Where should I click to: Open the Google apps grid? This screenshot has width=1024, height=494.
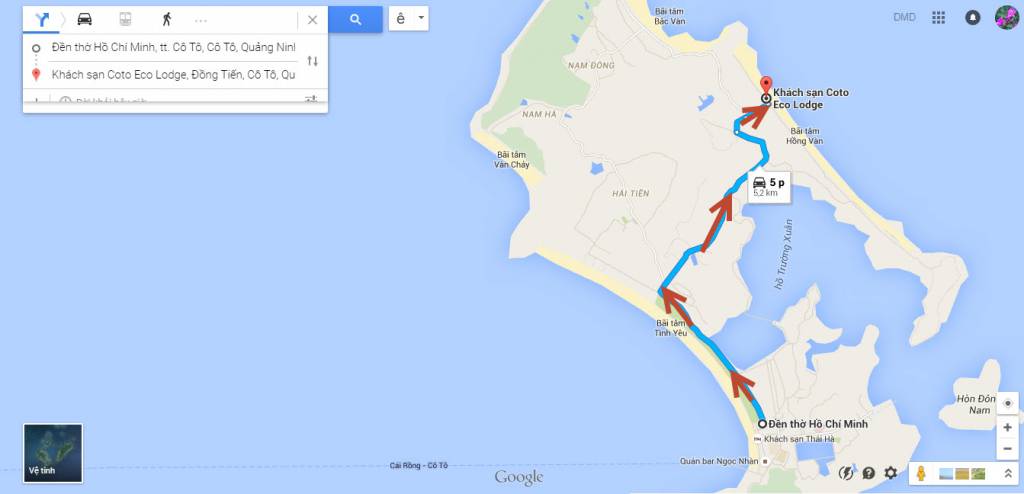point(938,18)
